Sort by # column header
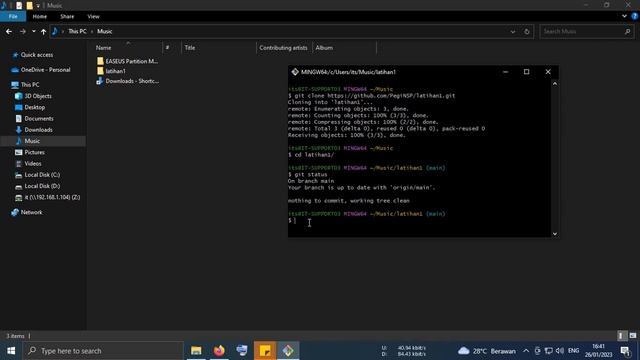This screenshot has width=640, height=360. (167, 48)
